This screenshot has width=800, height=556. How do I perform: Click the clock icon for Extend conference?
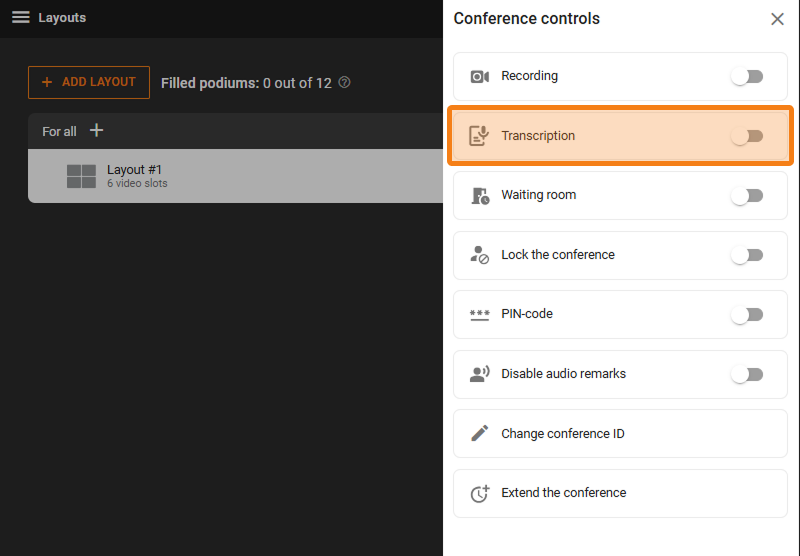point(480,493)
